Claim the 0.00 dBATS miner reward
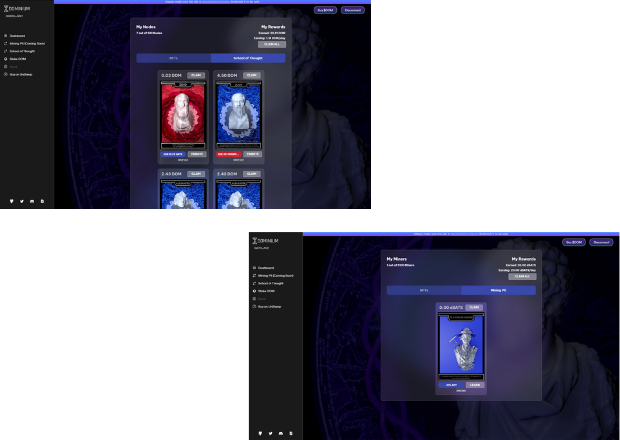620x440 pixels. pyautogui.click(x=474, y=307)
